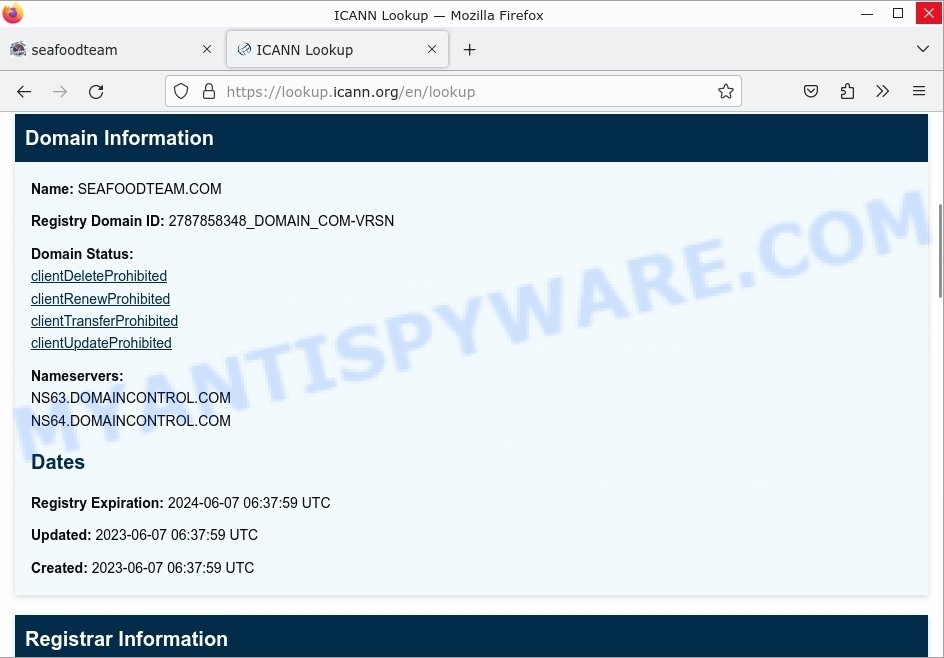Screen dimensions: 944x658
Task: Switch to the seafoodteam tab
Action: coord(111,49)
